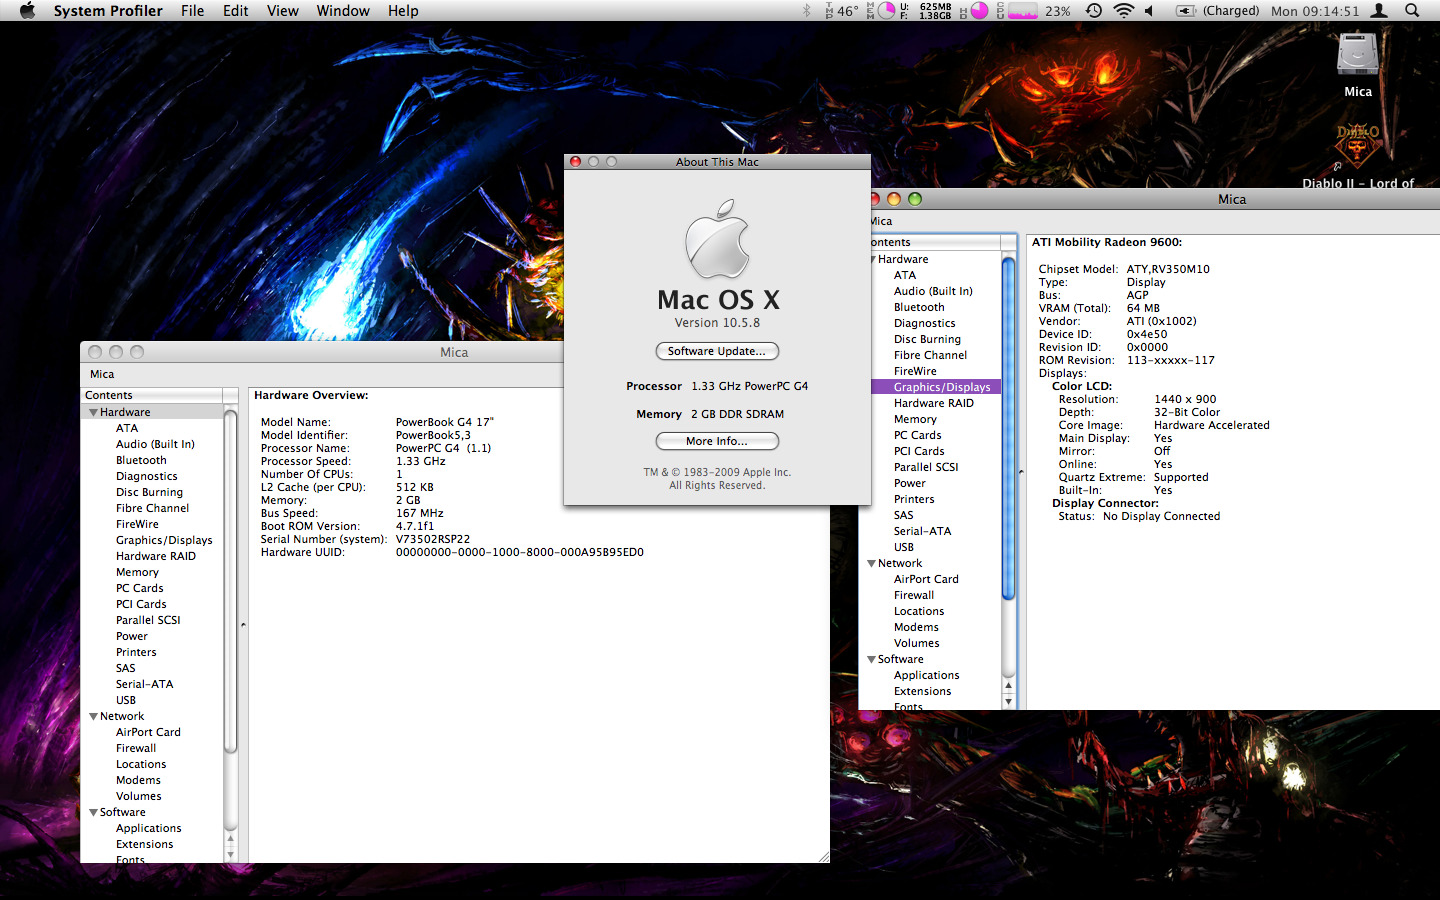Screen dimensions: 1440x900
Task: Open the View menu
Action: click(282, 11)
